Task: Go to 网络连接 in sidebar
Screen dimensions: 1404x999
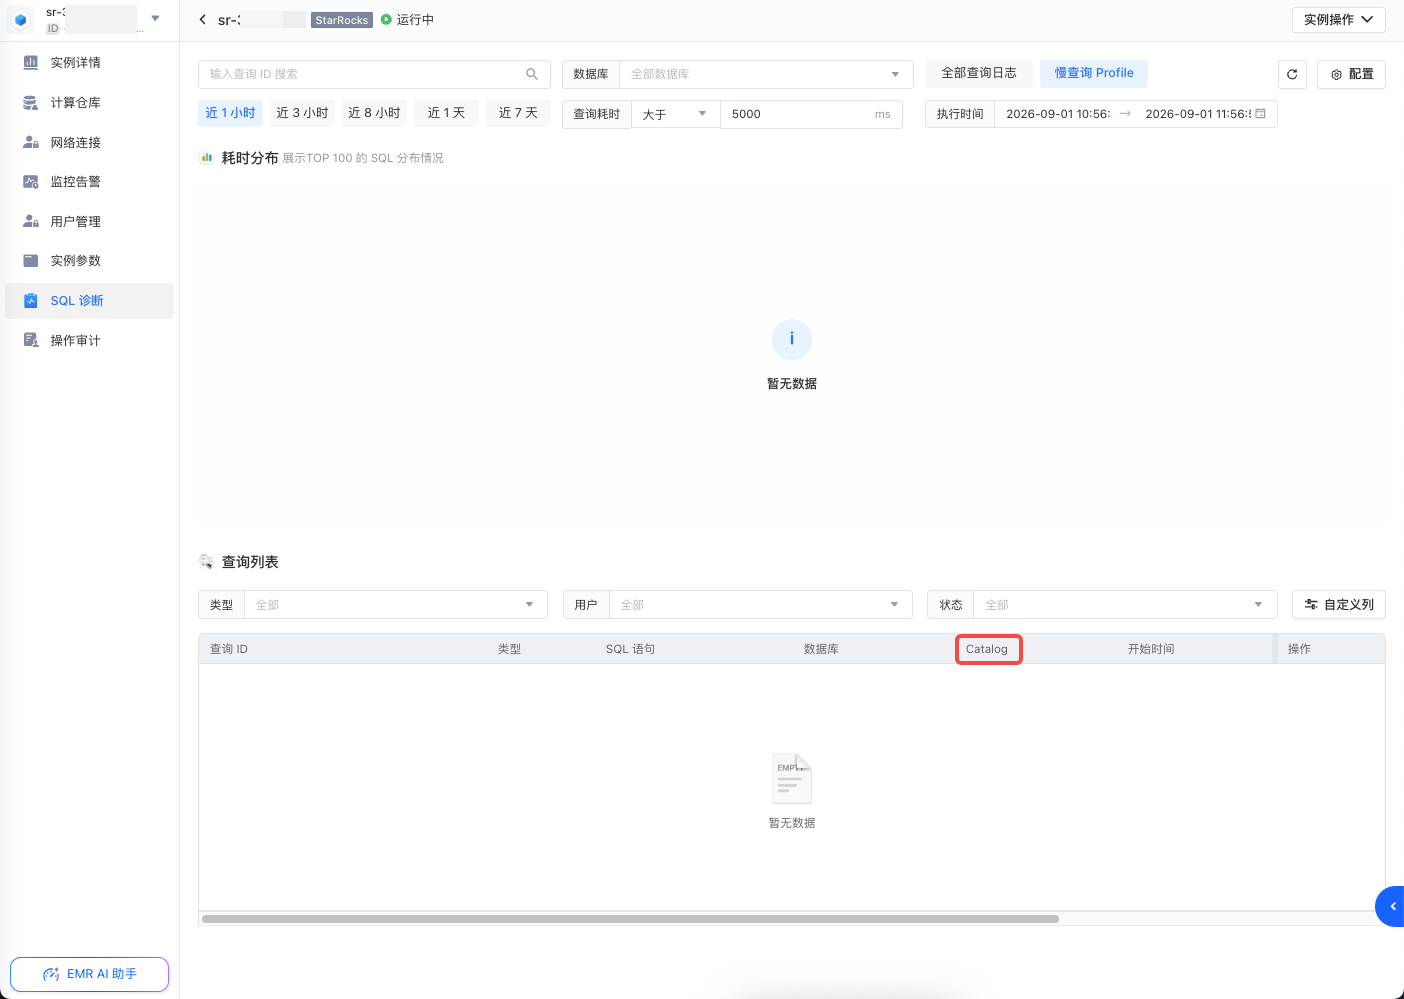Action: point(89,142)
